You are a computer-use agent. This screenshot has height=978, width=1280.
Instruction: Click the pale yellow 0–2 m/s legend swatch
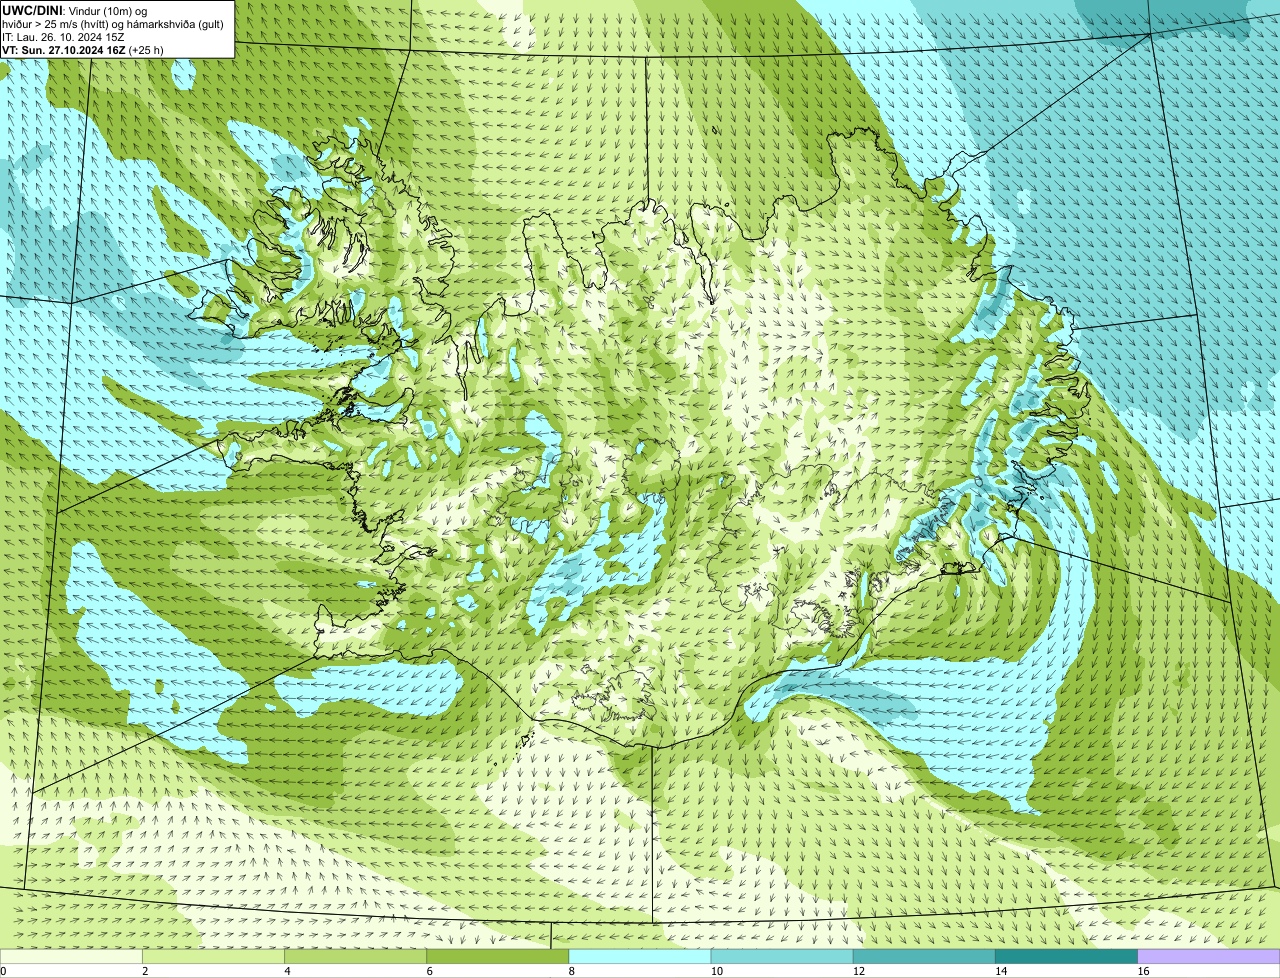click(x=71, y=956)
